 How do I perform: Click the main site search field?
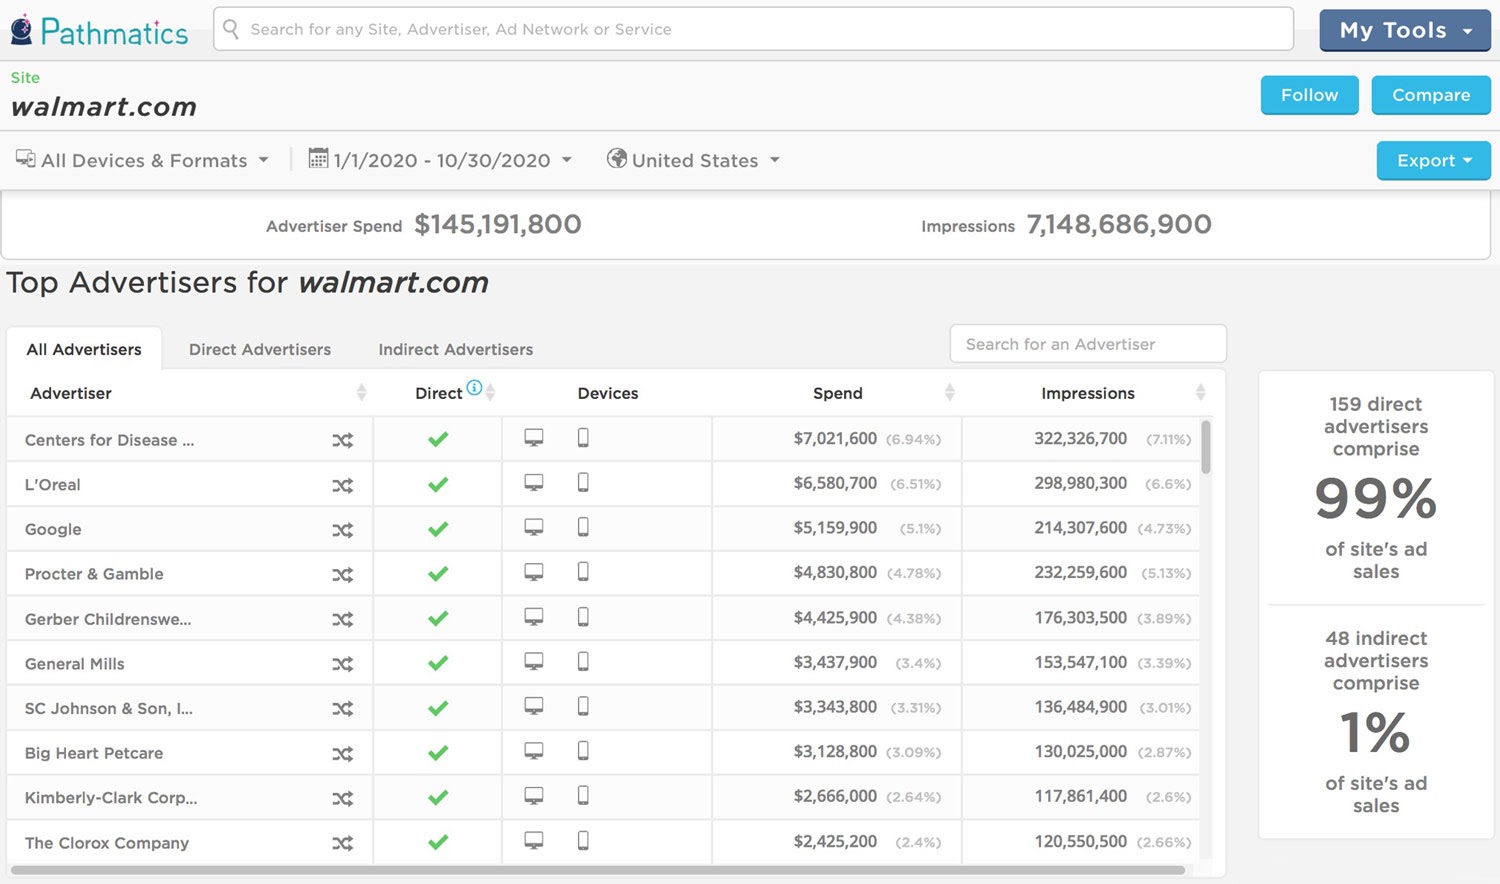point(753,29)
